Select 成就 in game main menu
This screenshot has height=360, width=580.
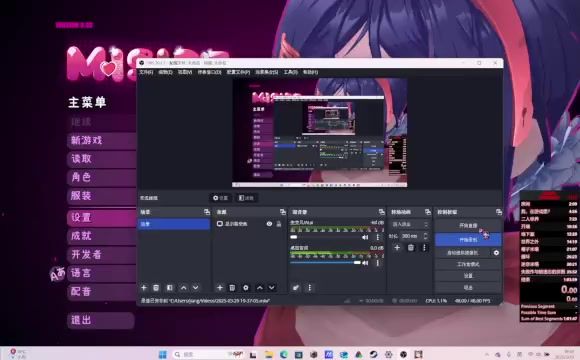tap(101, 236)
